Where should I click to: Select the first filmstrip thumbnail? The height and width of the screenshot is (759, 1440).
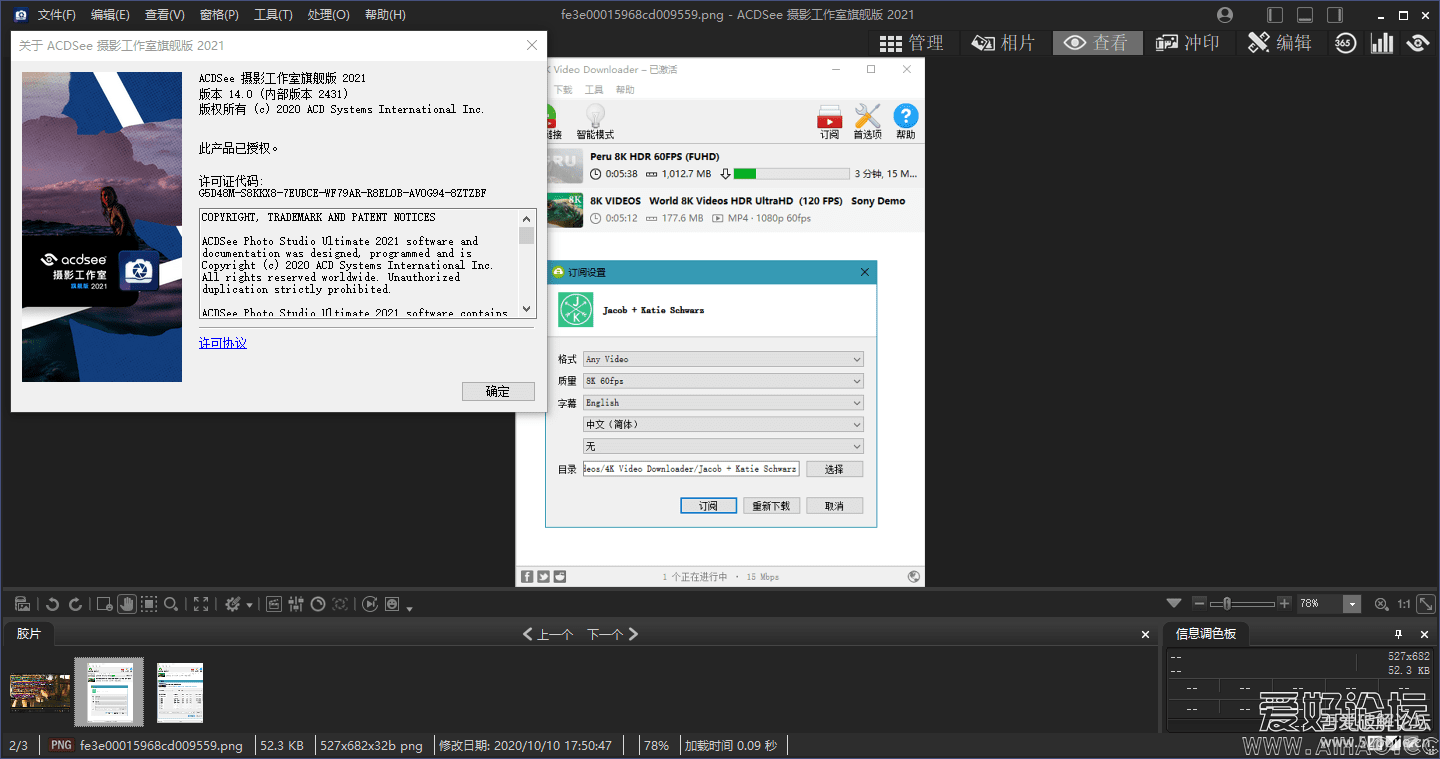pyautogui.click(x=40, y=691)
